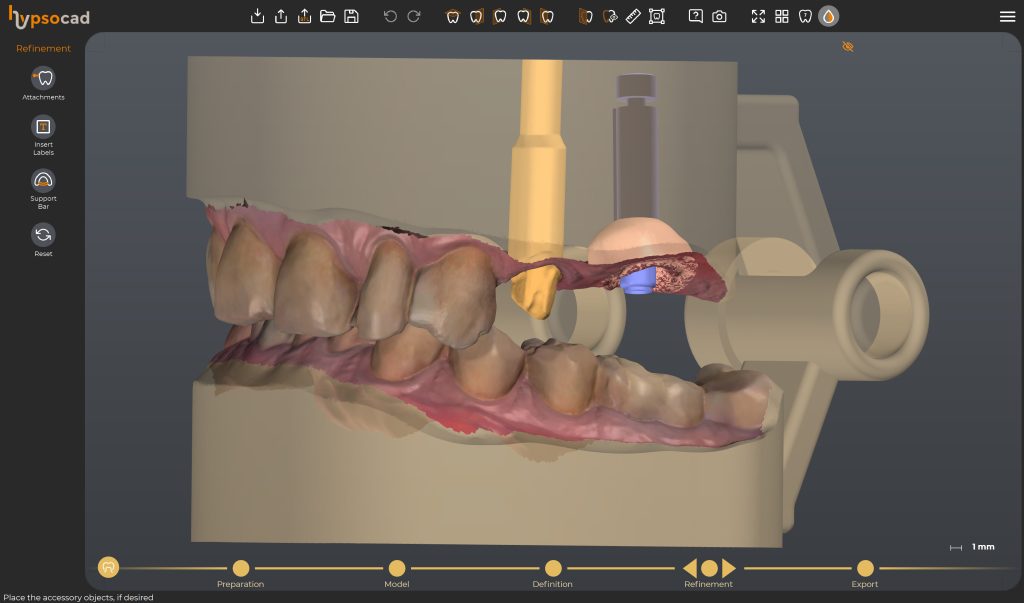Switch to the Export step
Viewport: 1024px width, 603px height.
pos(865,568)
